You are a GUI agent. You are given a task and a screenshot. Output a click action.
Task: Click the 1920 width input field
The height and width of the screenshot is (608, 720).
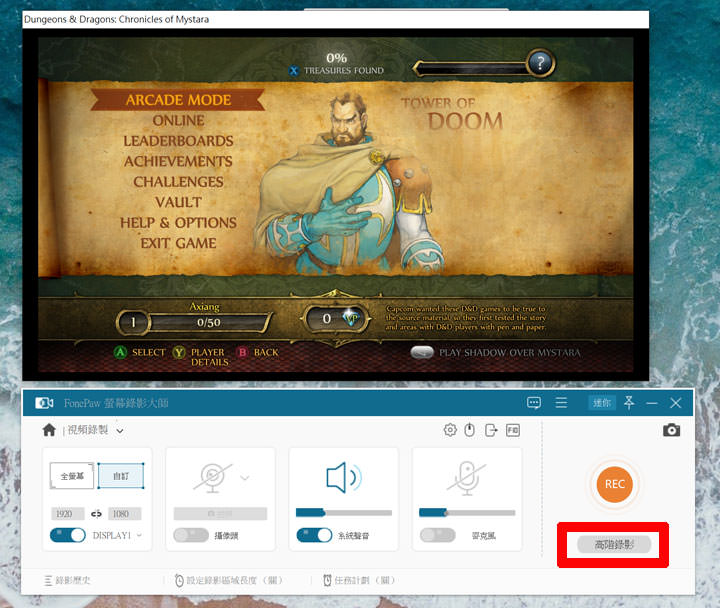(x=66, y=513)
